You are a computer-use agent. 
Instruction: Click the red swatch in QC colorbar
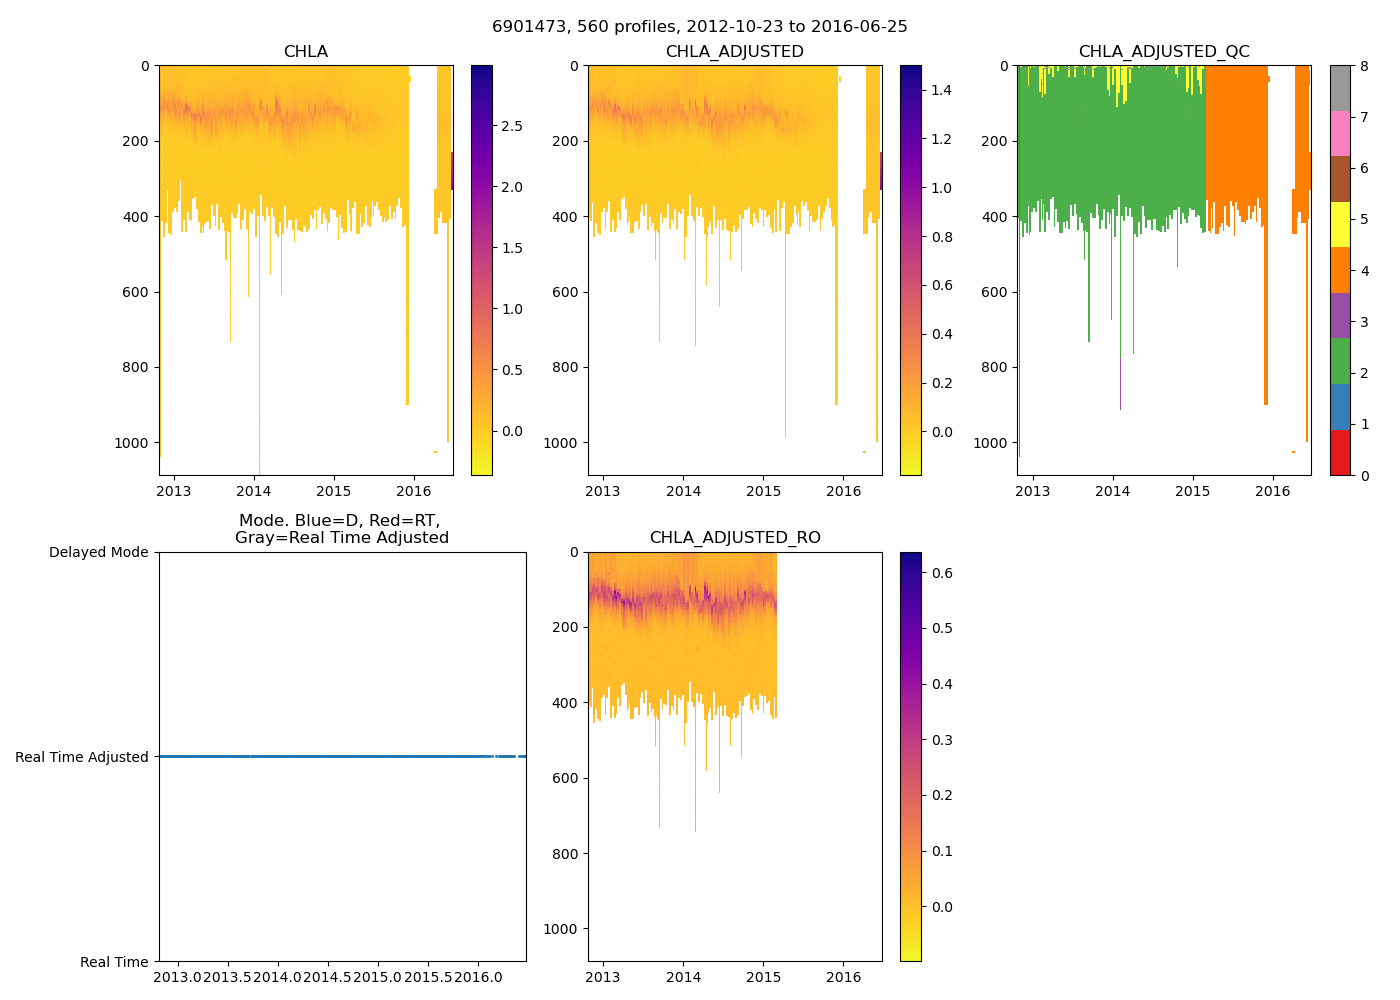point(1340,452)
